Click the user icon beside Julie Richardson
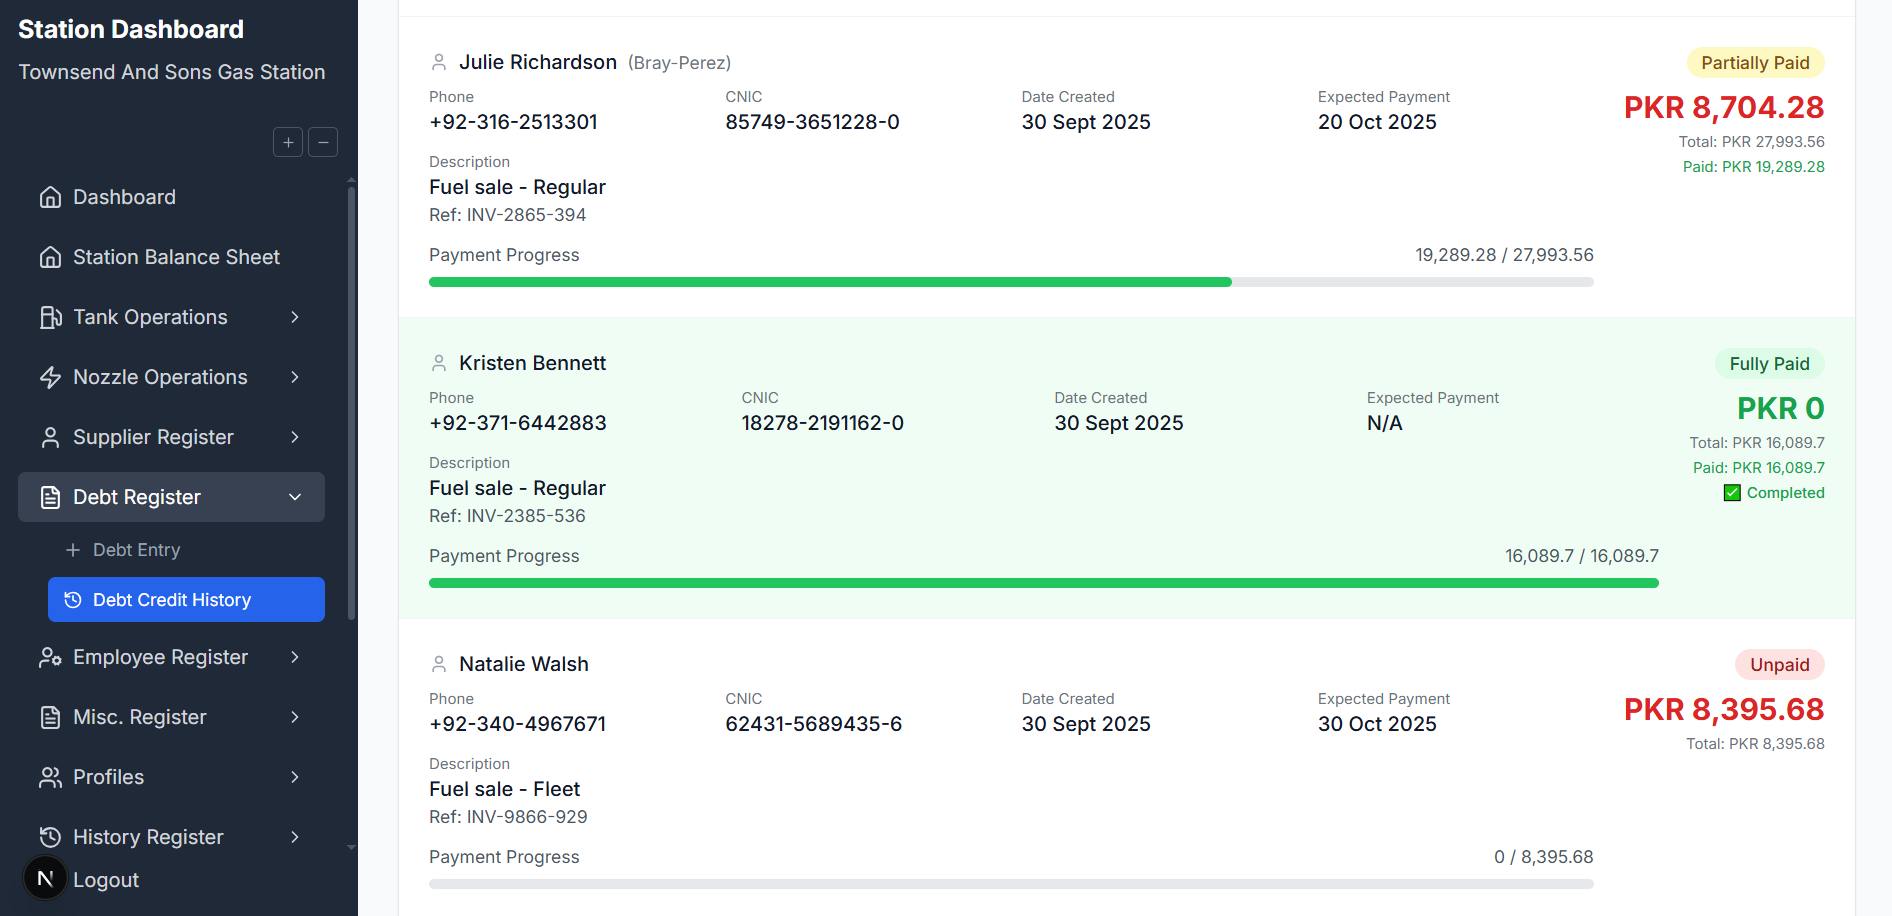The width and height of the screenshot is (1892, 916). (x=439, y=61)
